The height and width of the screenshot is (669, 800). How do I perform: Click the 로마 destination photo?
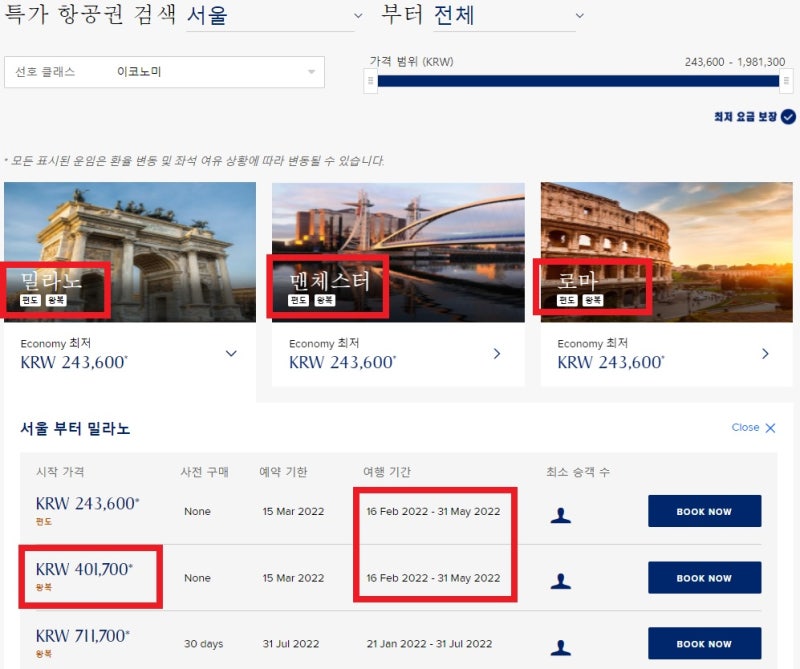pos(665,250)
